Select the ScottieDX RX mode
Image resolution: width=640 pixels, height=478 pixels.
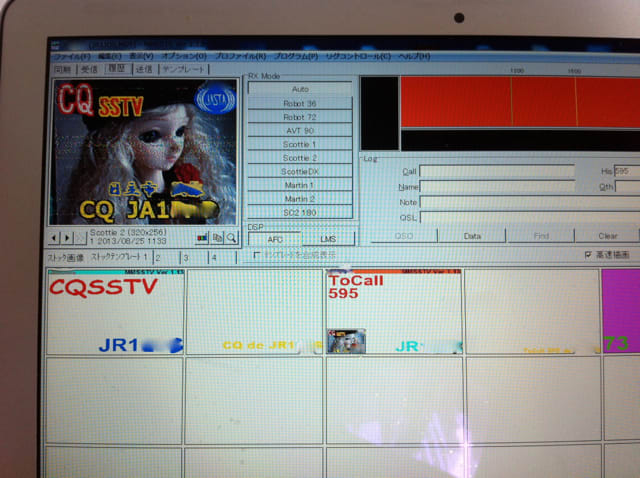[x=300, y=171]
